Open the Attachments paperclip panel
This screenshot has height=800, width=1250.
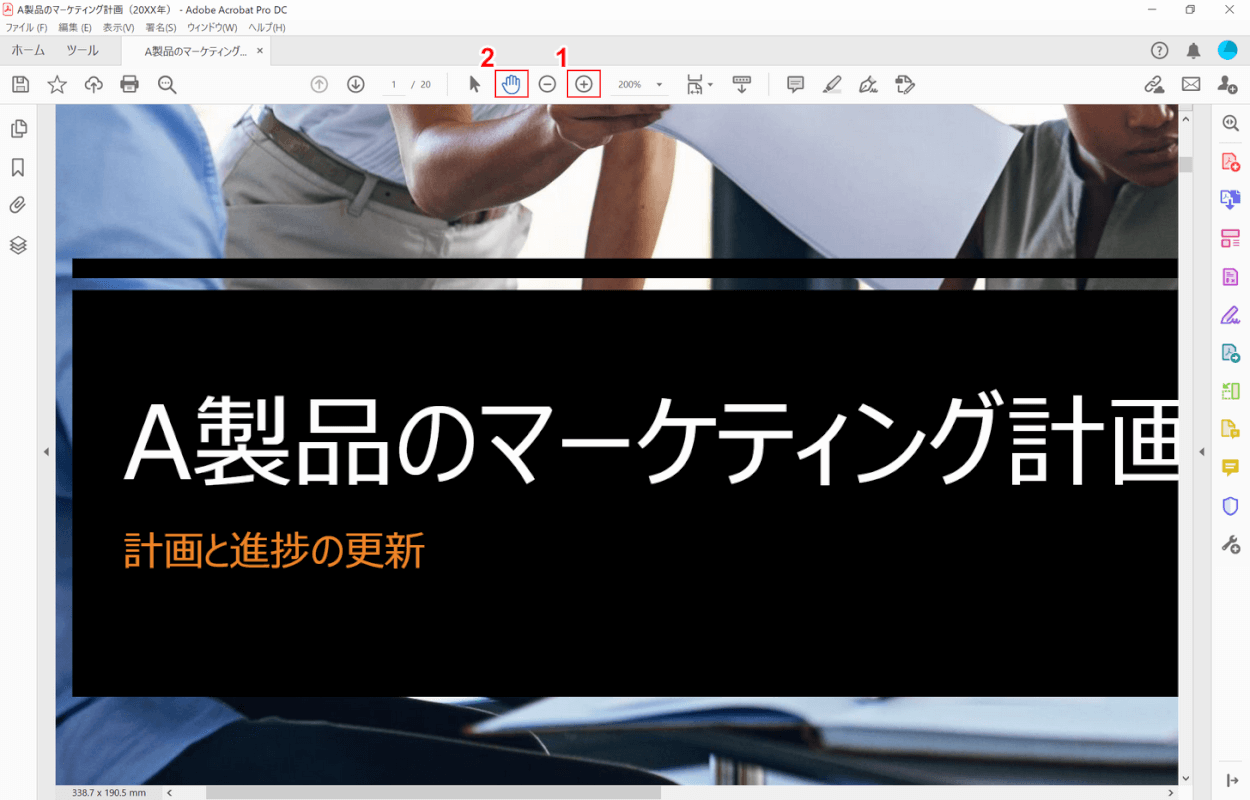point(18,206)
